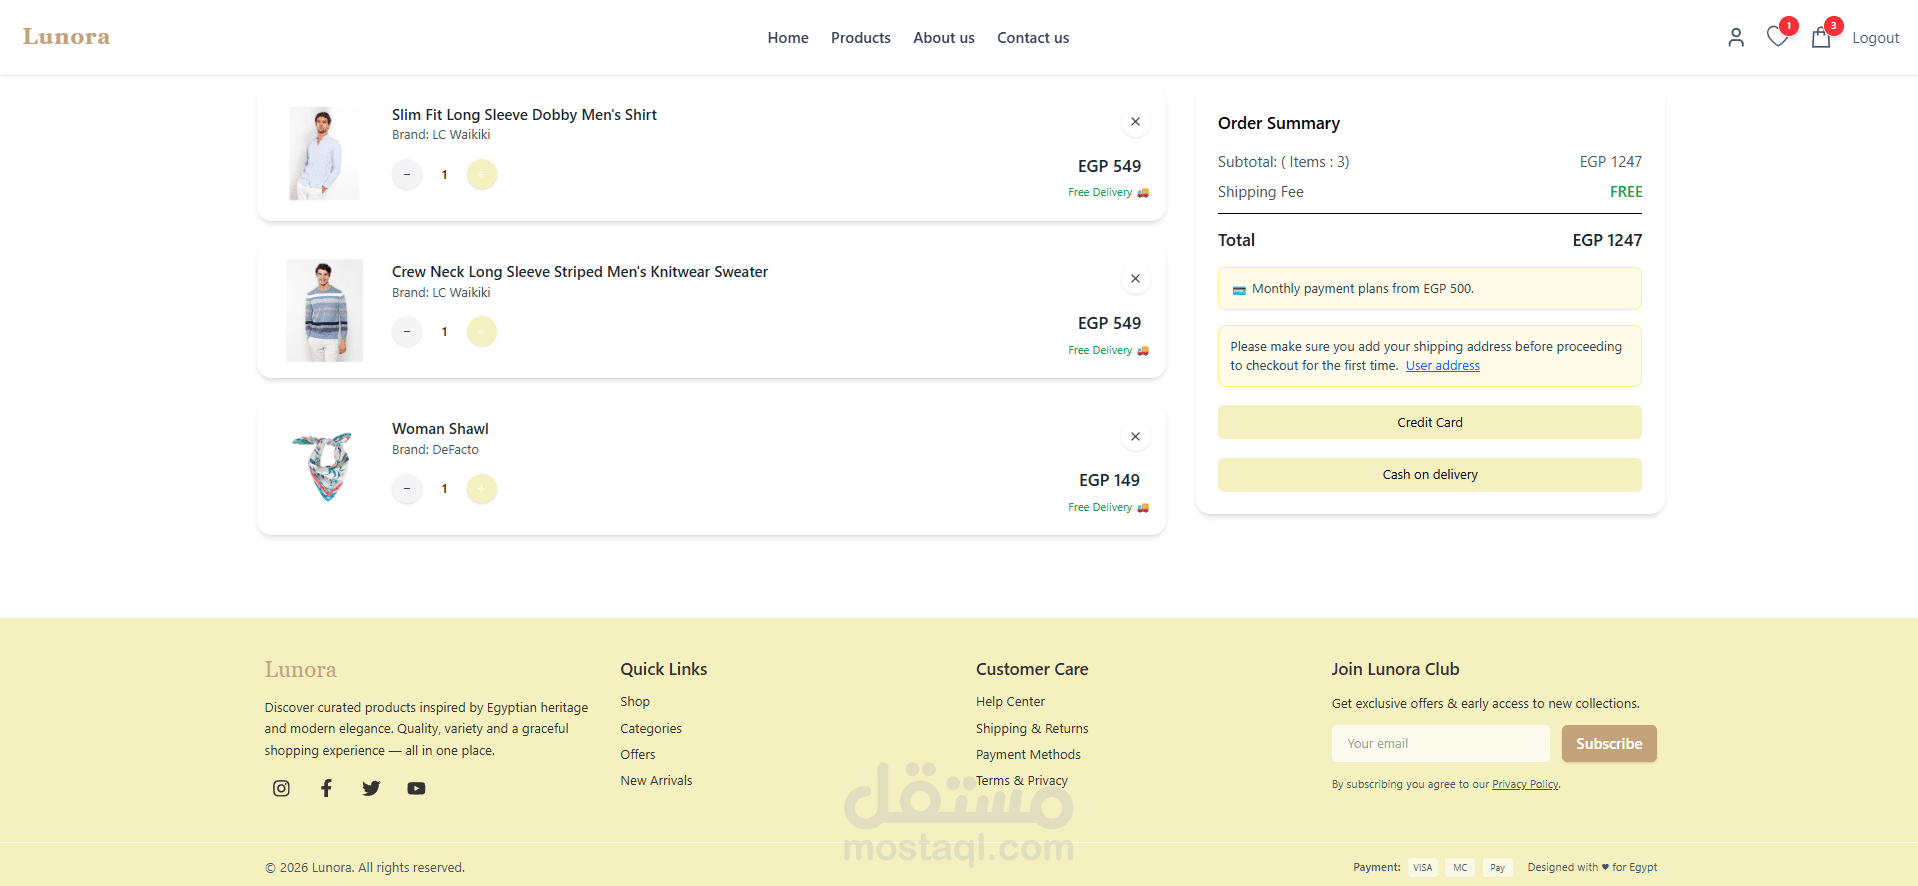Click the VISA payment badge

1422,868
